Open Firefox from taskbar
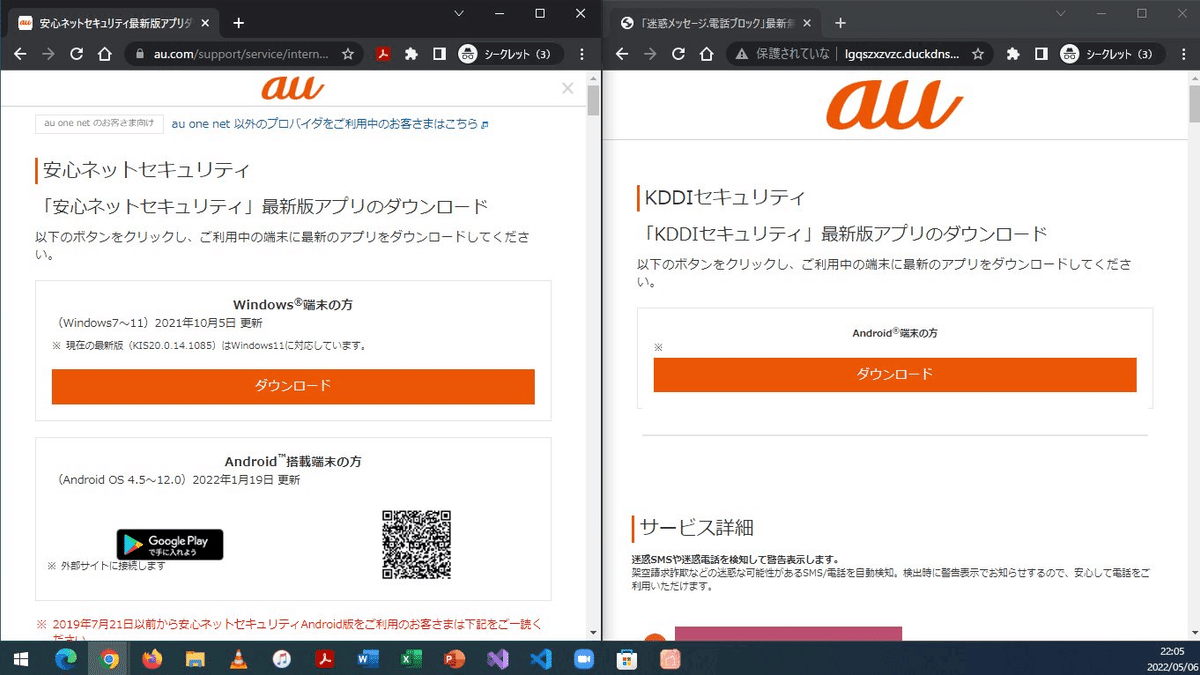The height and width of the screenshot is (675, 1200). point(152,659)
